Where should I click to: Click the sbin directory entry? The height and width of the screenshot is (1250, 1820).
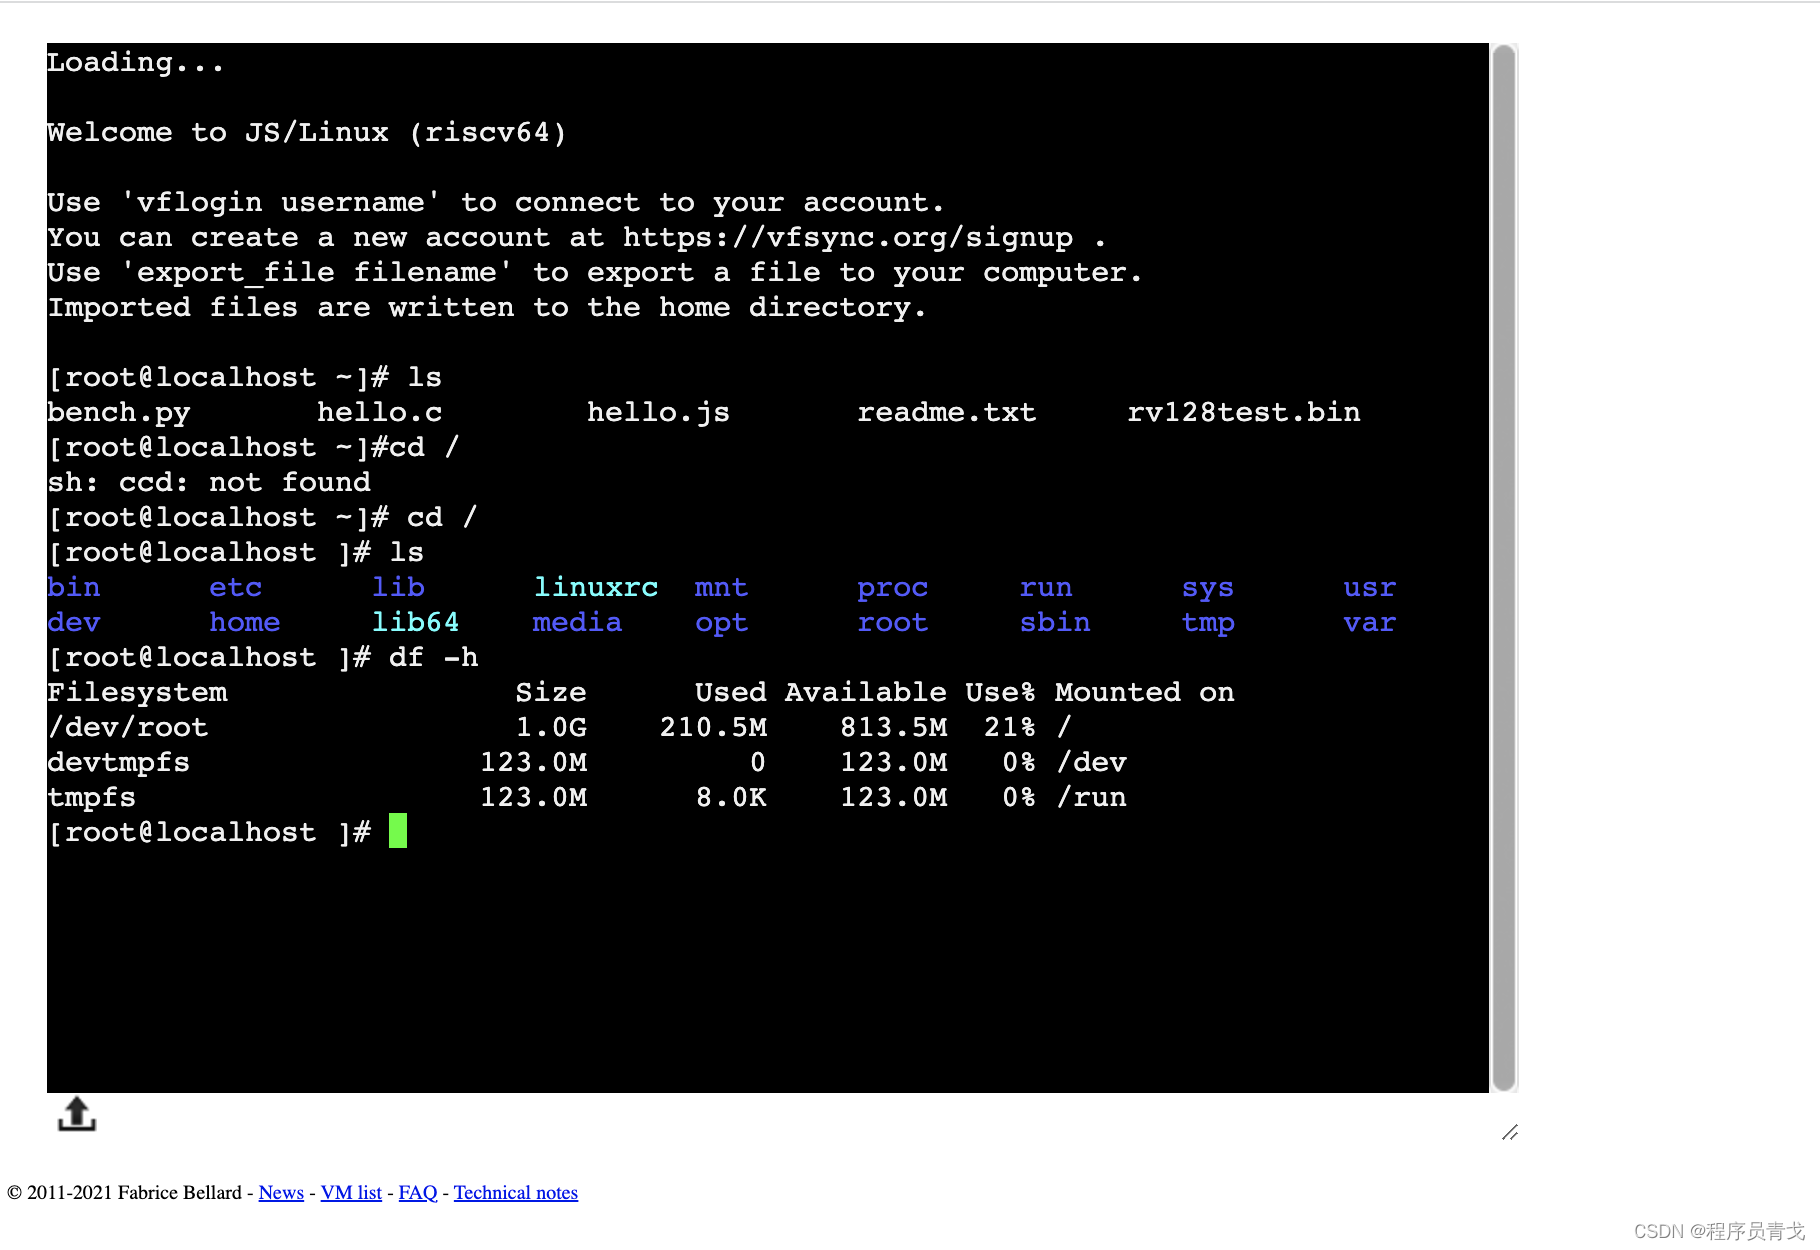tap(1055, 622)
